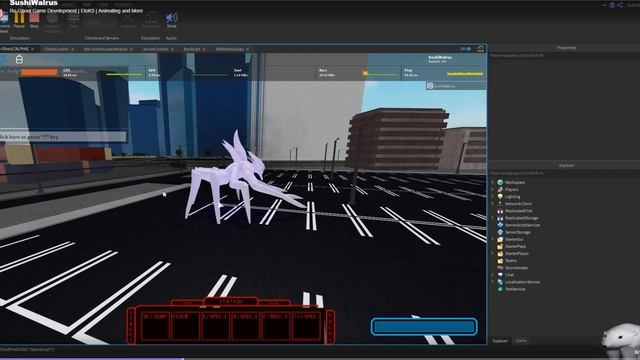Expand the Lighting tree node

click(493, 197)
